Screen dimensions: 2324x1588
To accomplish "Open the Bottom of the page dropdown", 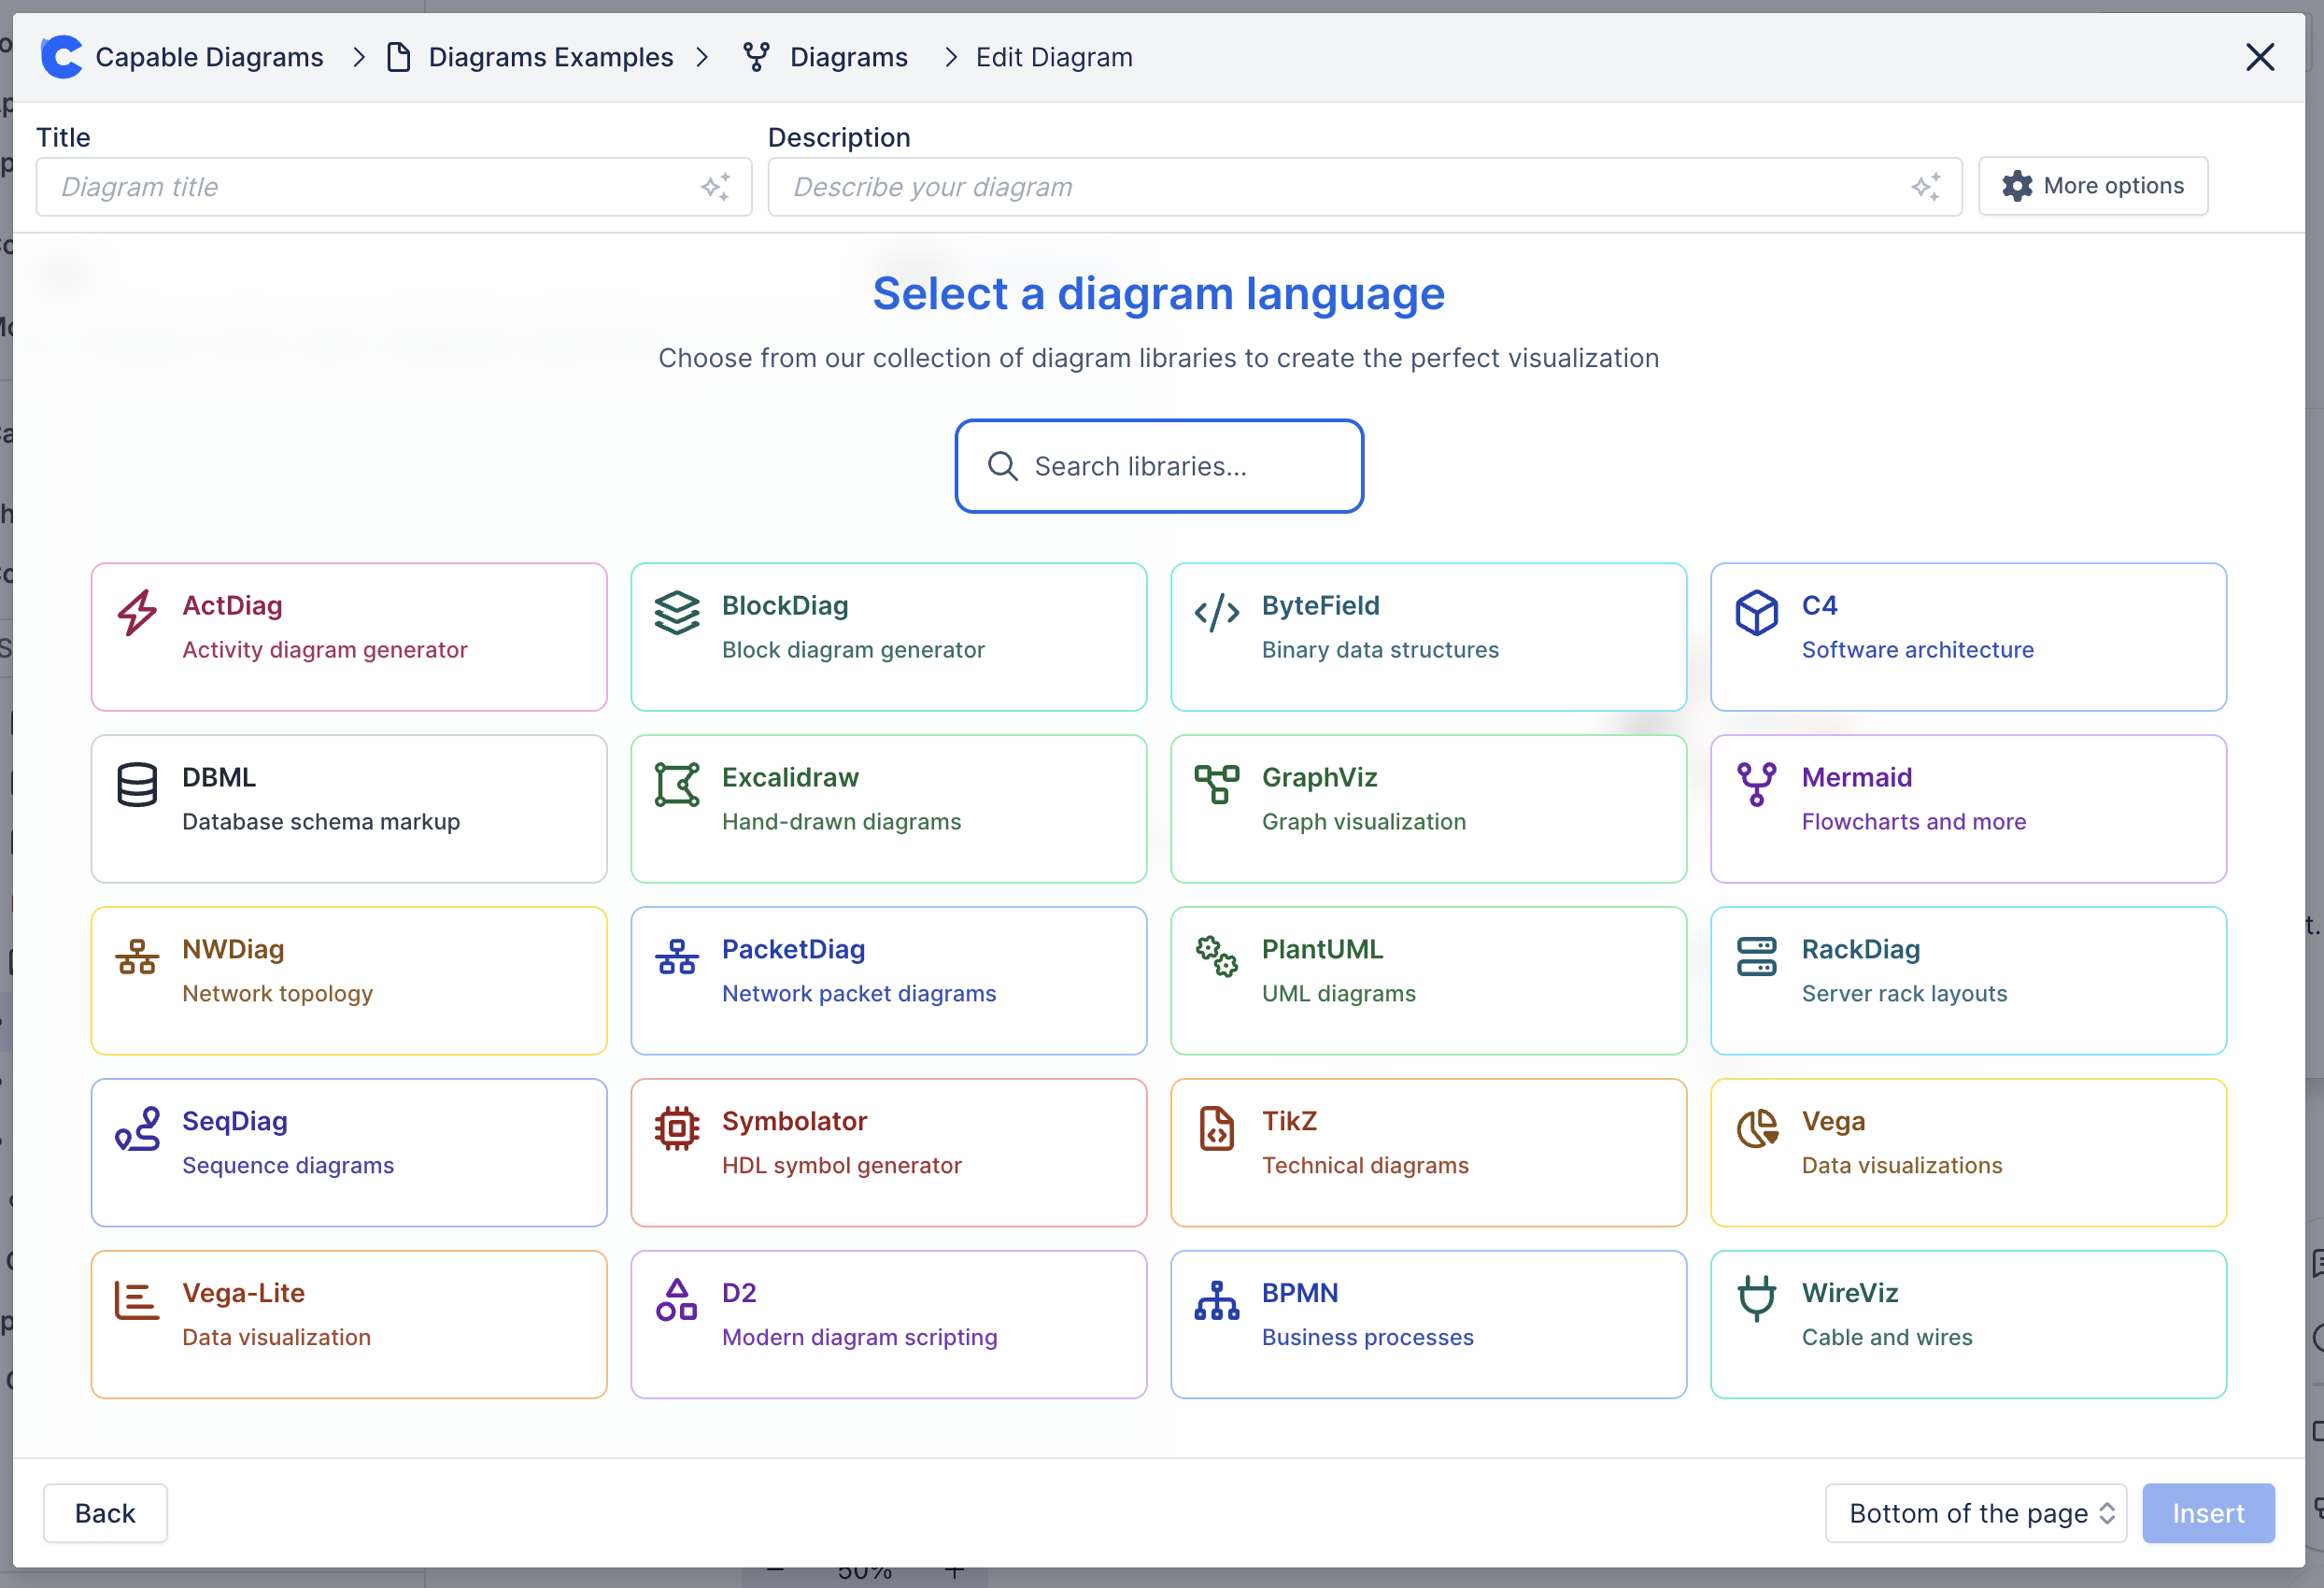I will click(x=1975, y=1513).
